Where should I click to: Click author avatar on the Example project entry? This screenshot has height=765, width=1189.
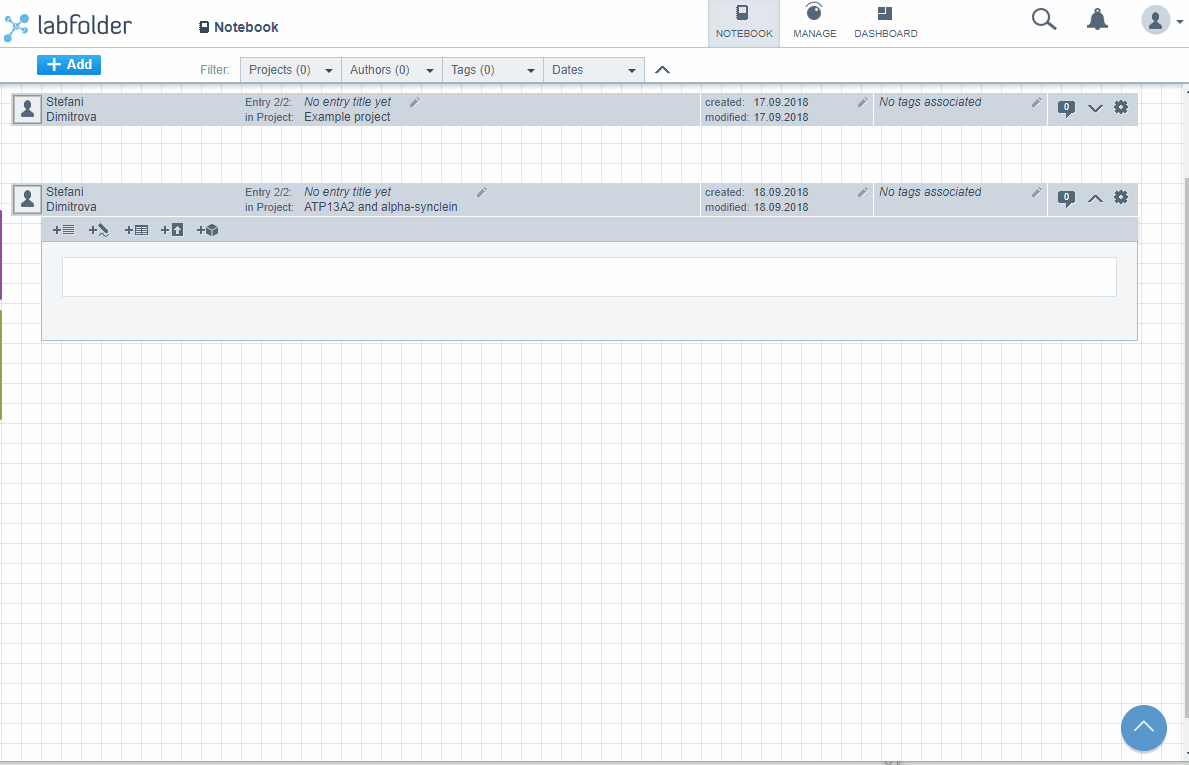(x=27, y=109)
